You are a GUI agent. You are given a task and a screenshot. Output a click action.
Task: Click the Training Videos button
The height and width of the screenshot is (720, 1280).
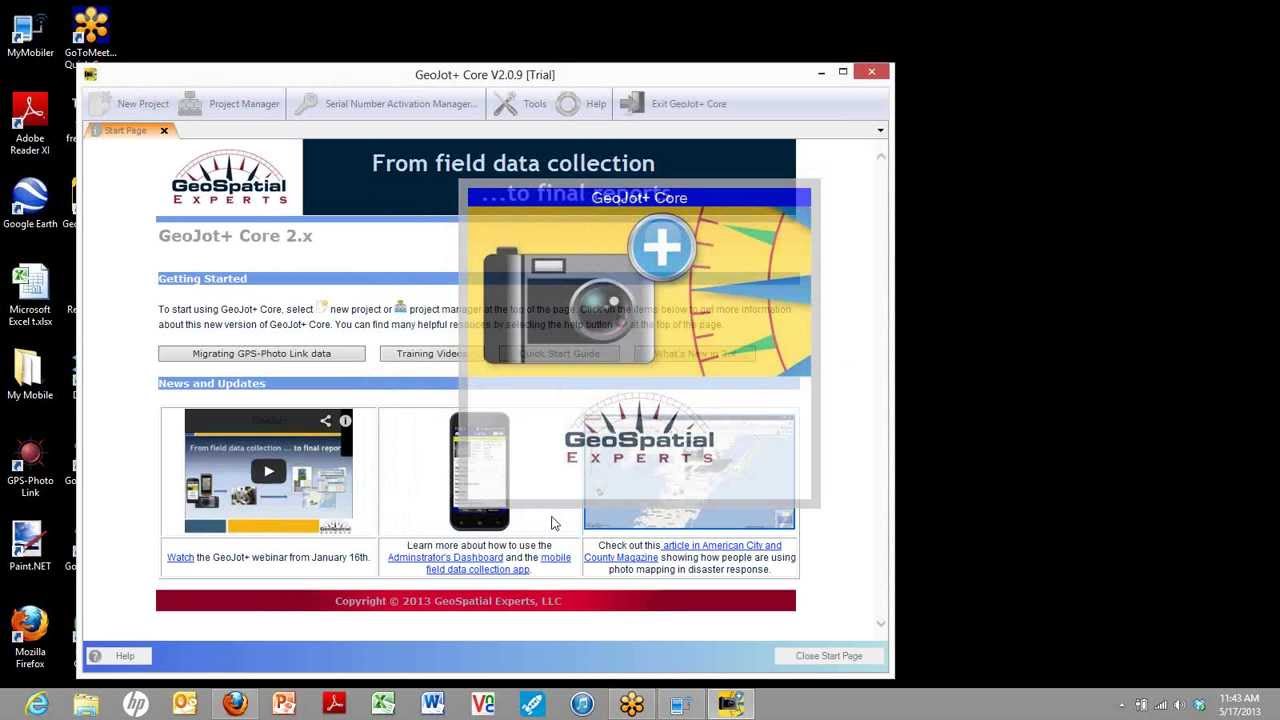430,353
